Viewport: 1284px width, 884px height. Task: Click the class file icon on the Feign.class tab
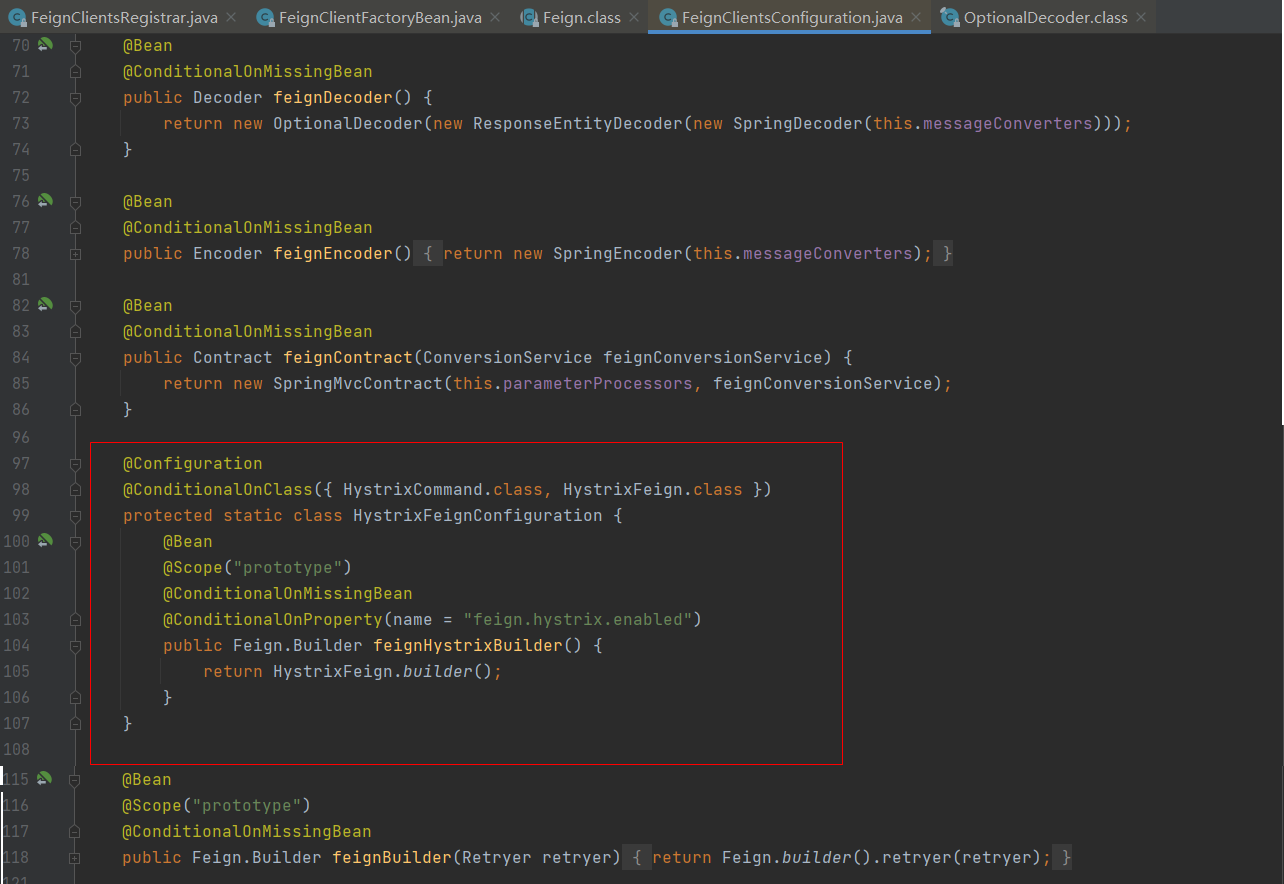pos(528,18)
